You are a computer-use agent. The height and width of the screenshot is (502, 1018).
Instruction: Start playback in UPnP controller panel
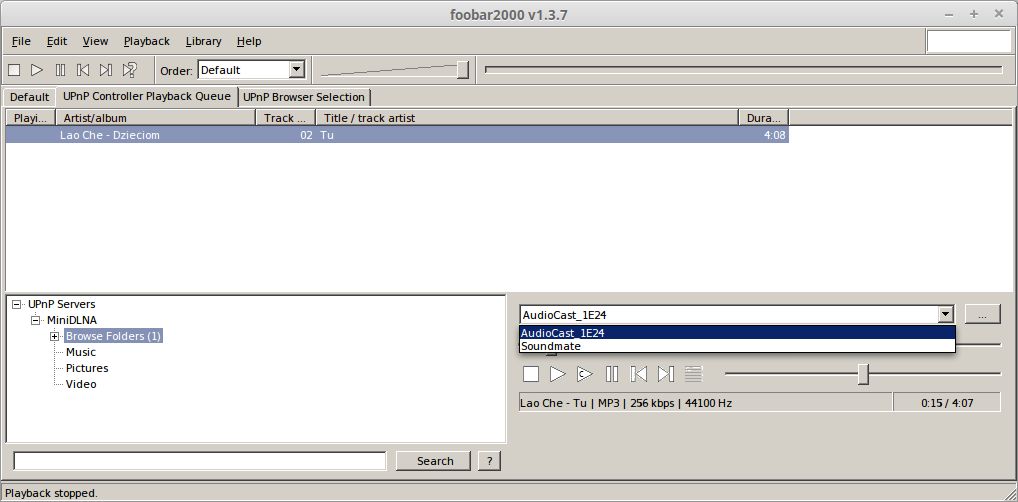pyautogui.click(x=558, y=374)
